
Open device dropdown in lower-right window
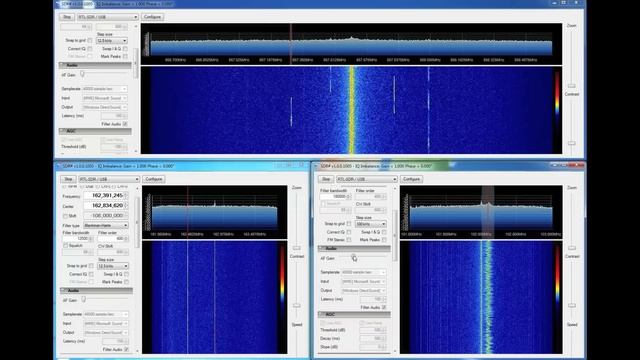367,179
